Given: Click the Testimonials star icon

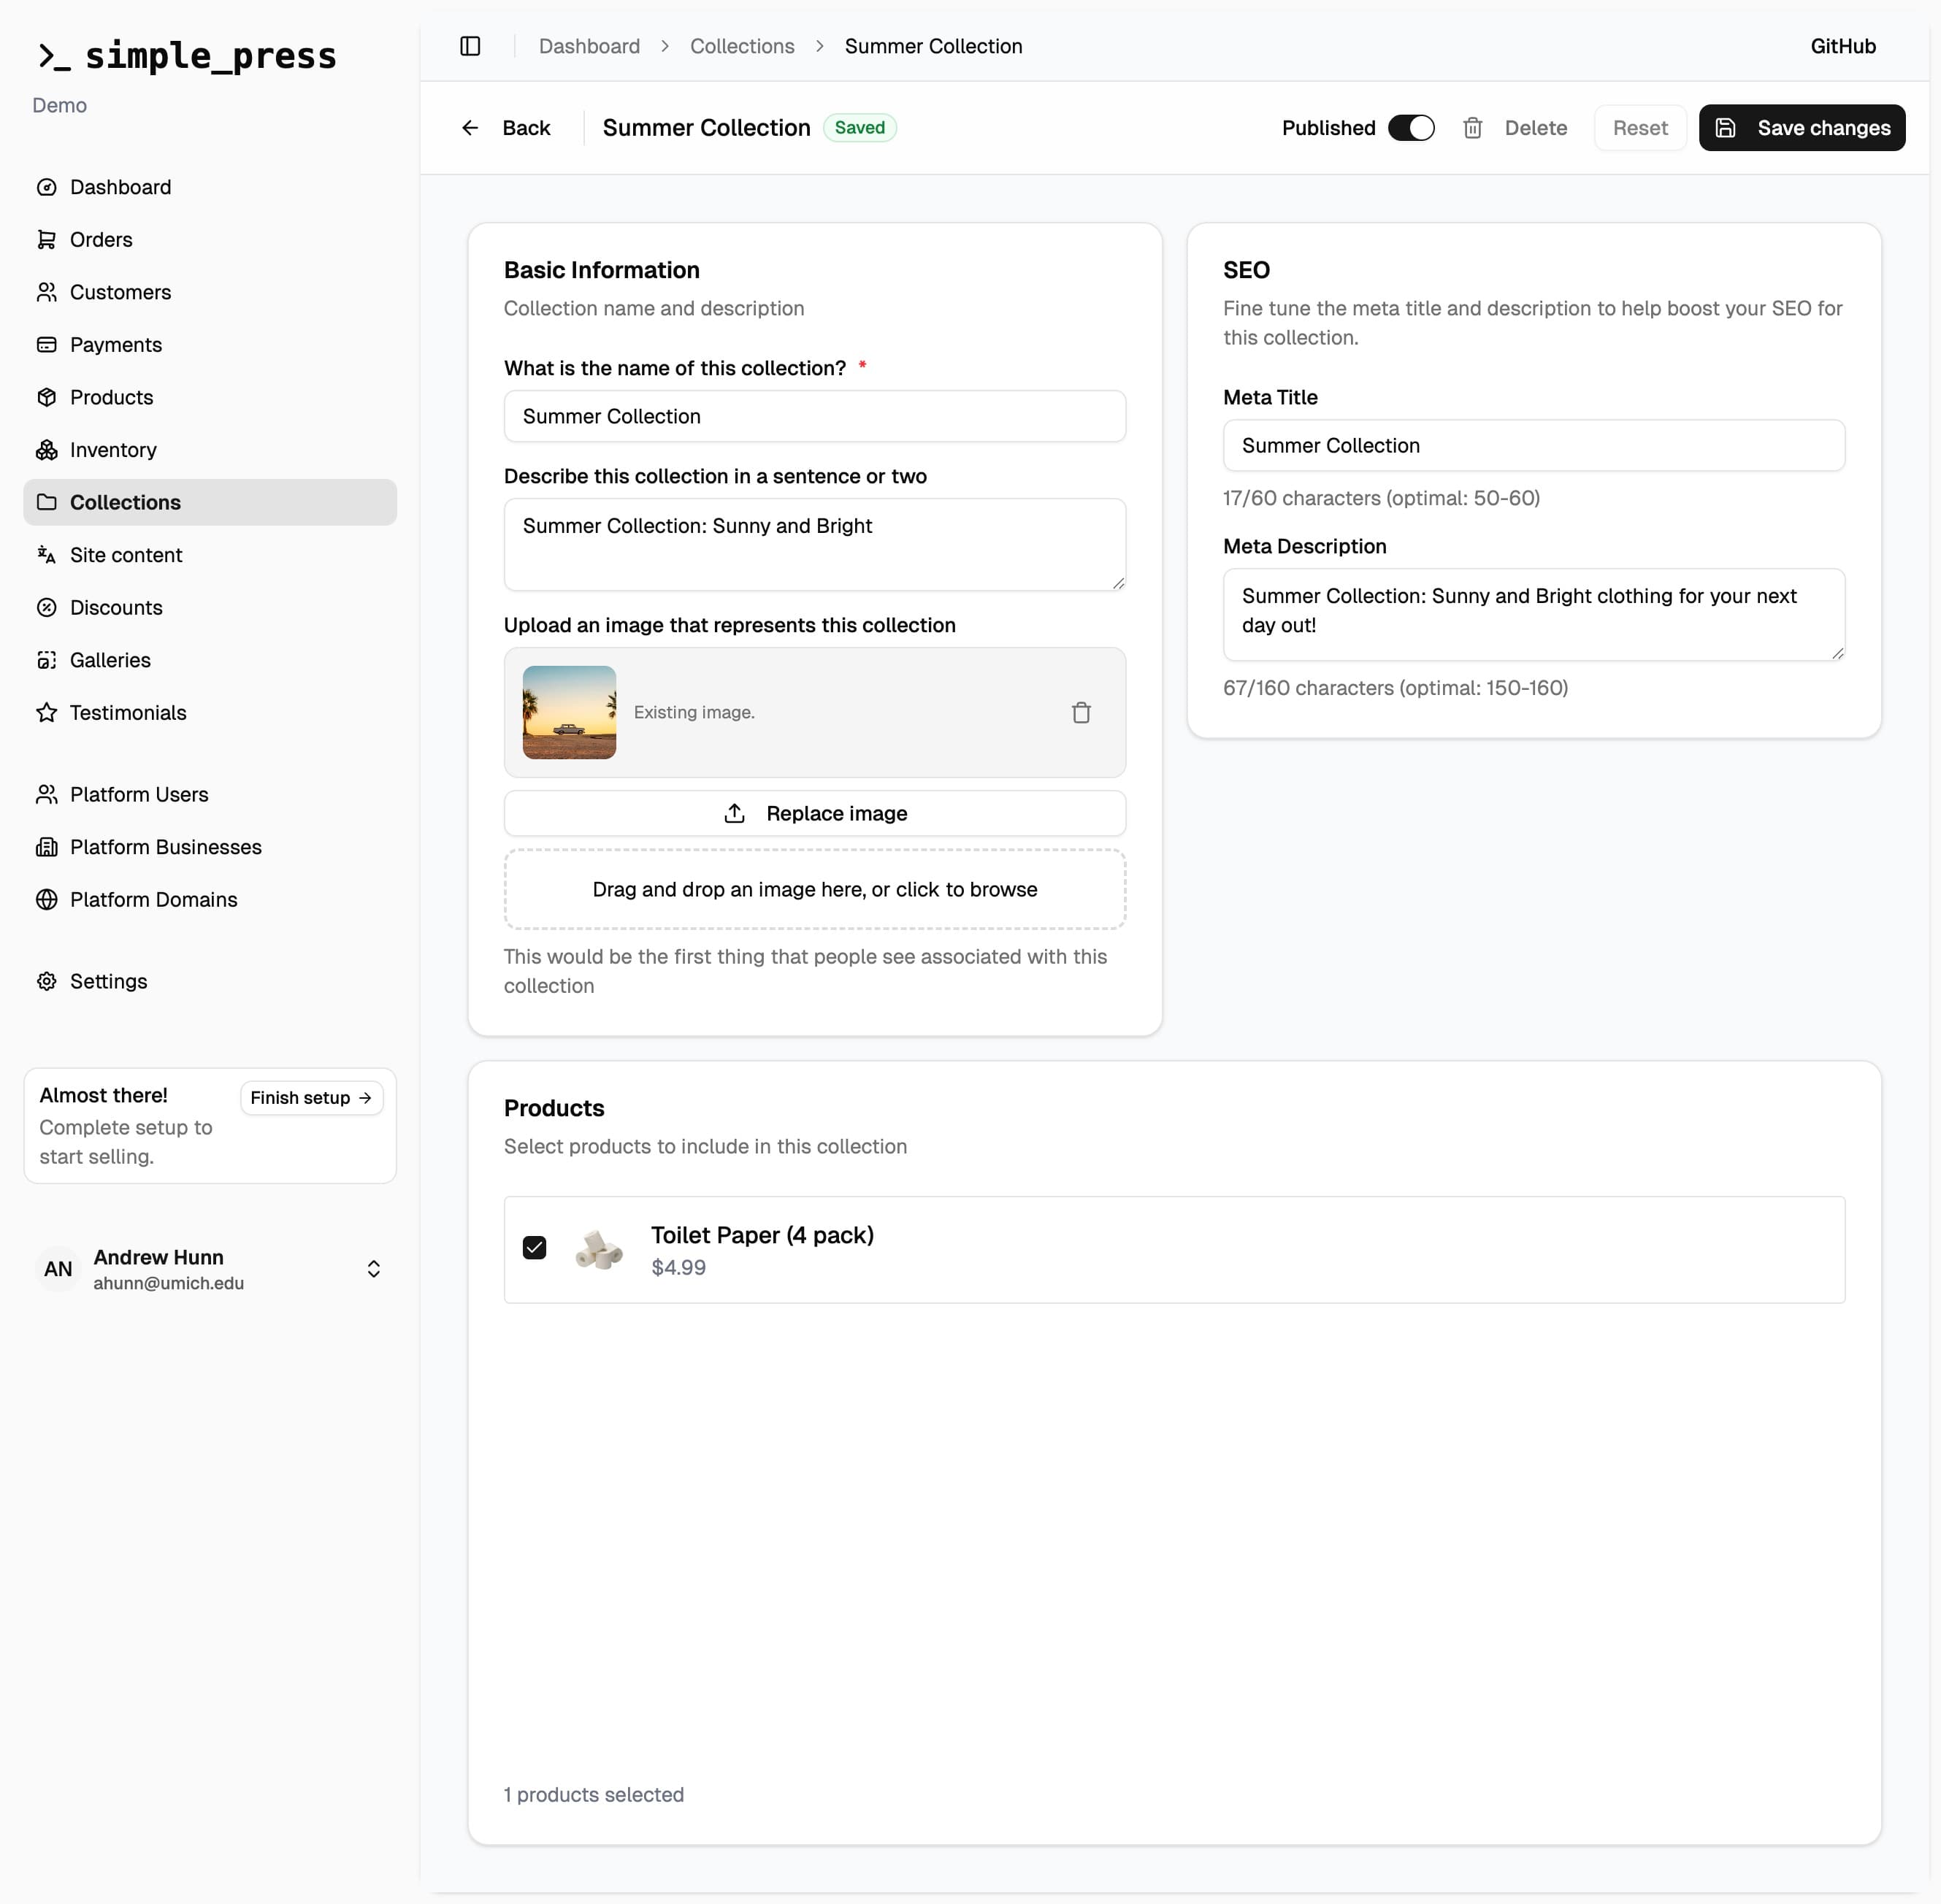Looking at the screenshot, I should tap(47, 712).
